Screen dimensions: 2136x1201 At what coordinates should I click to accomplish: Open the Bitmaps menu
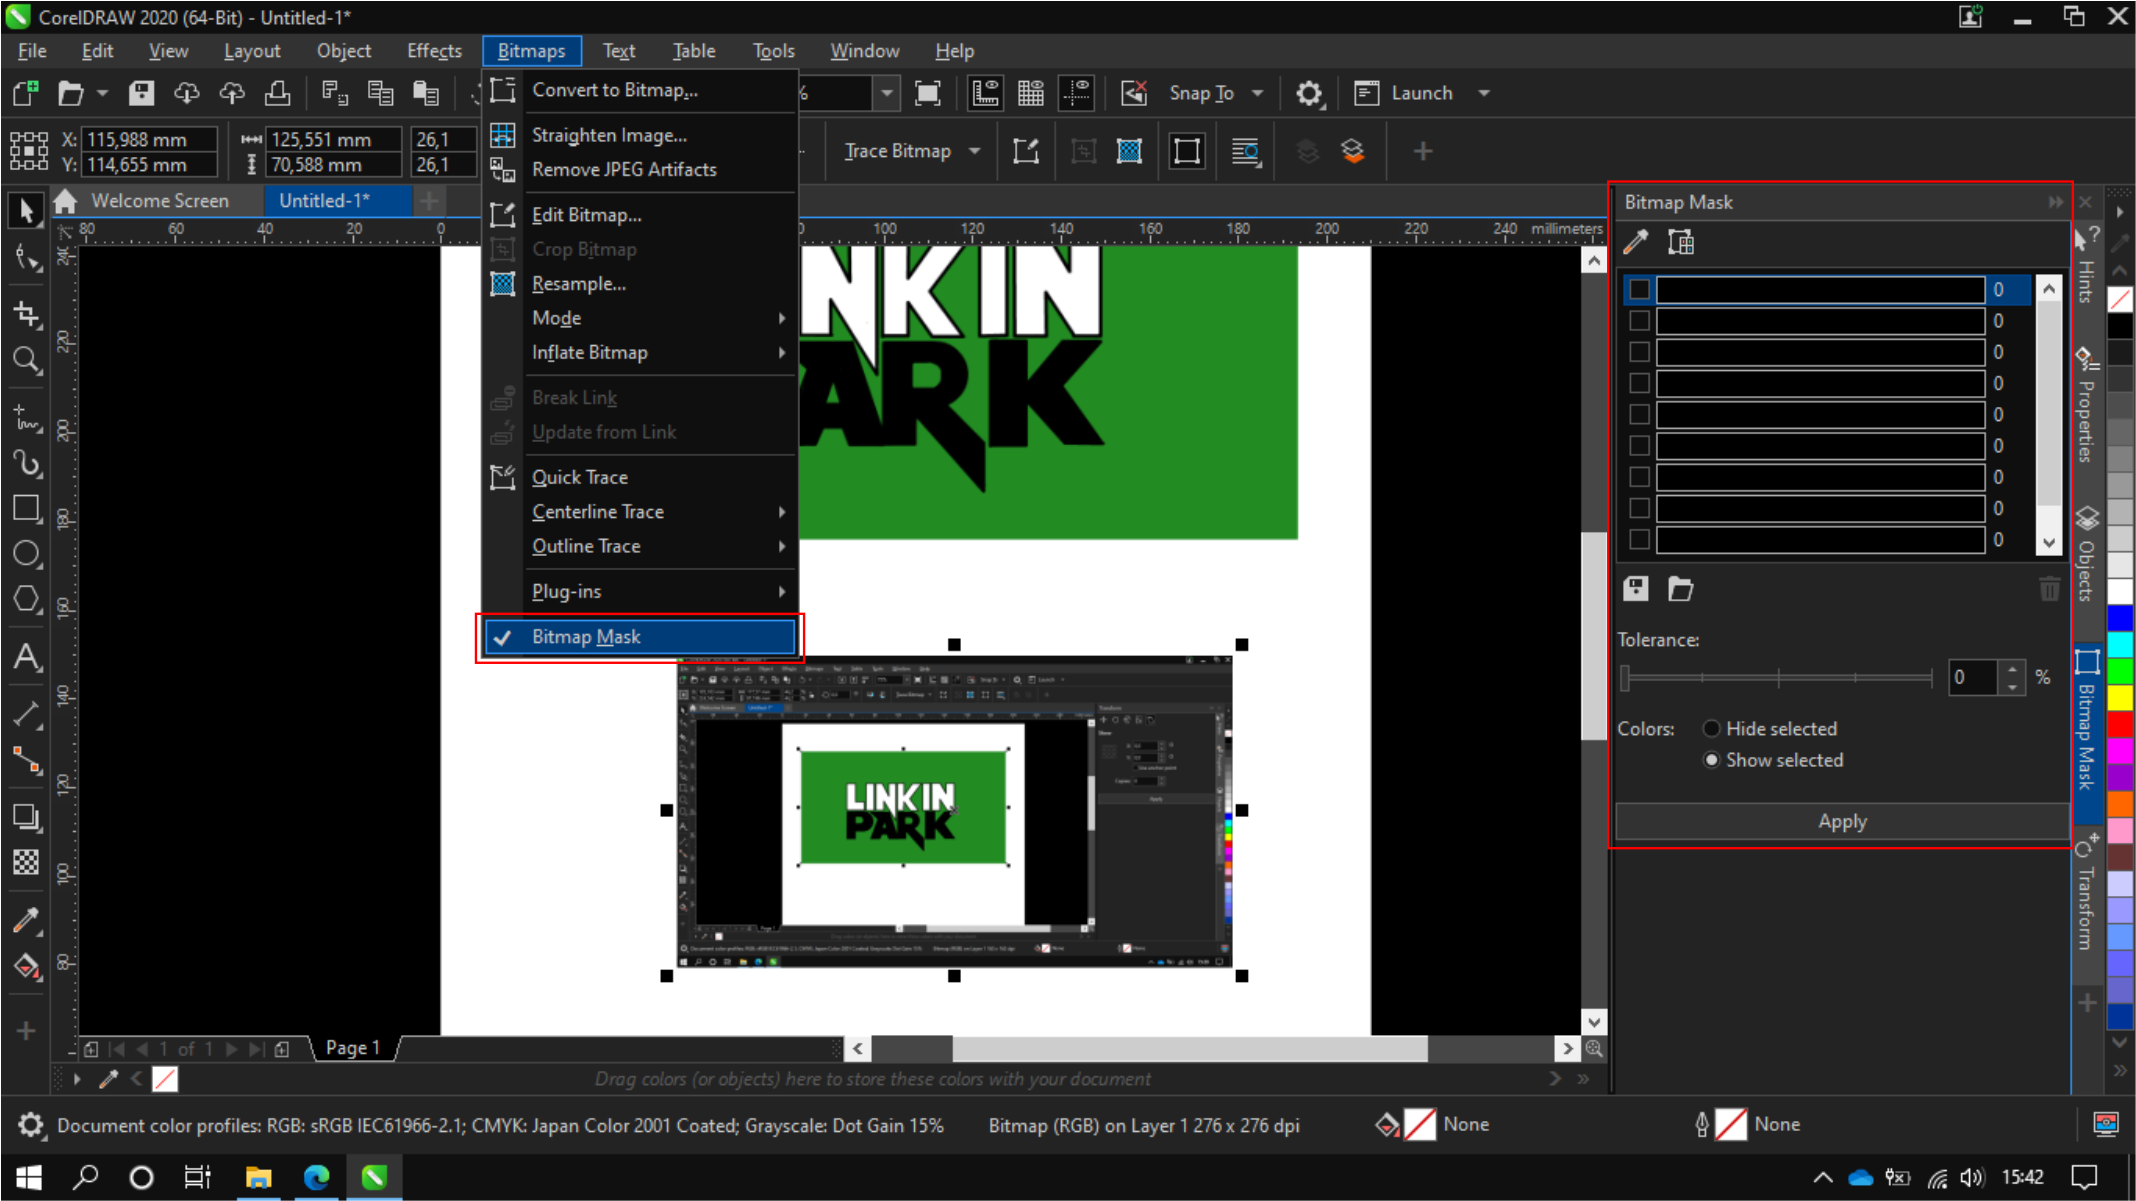pos(531,50)
